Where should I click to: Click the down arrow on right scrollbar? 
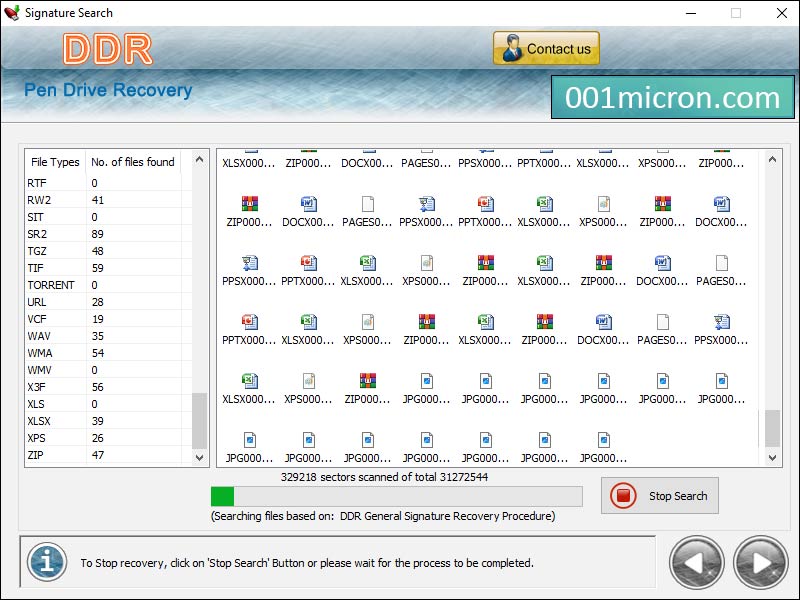click(772, 458)
